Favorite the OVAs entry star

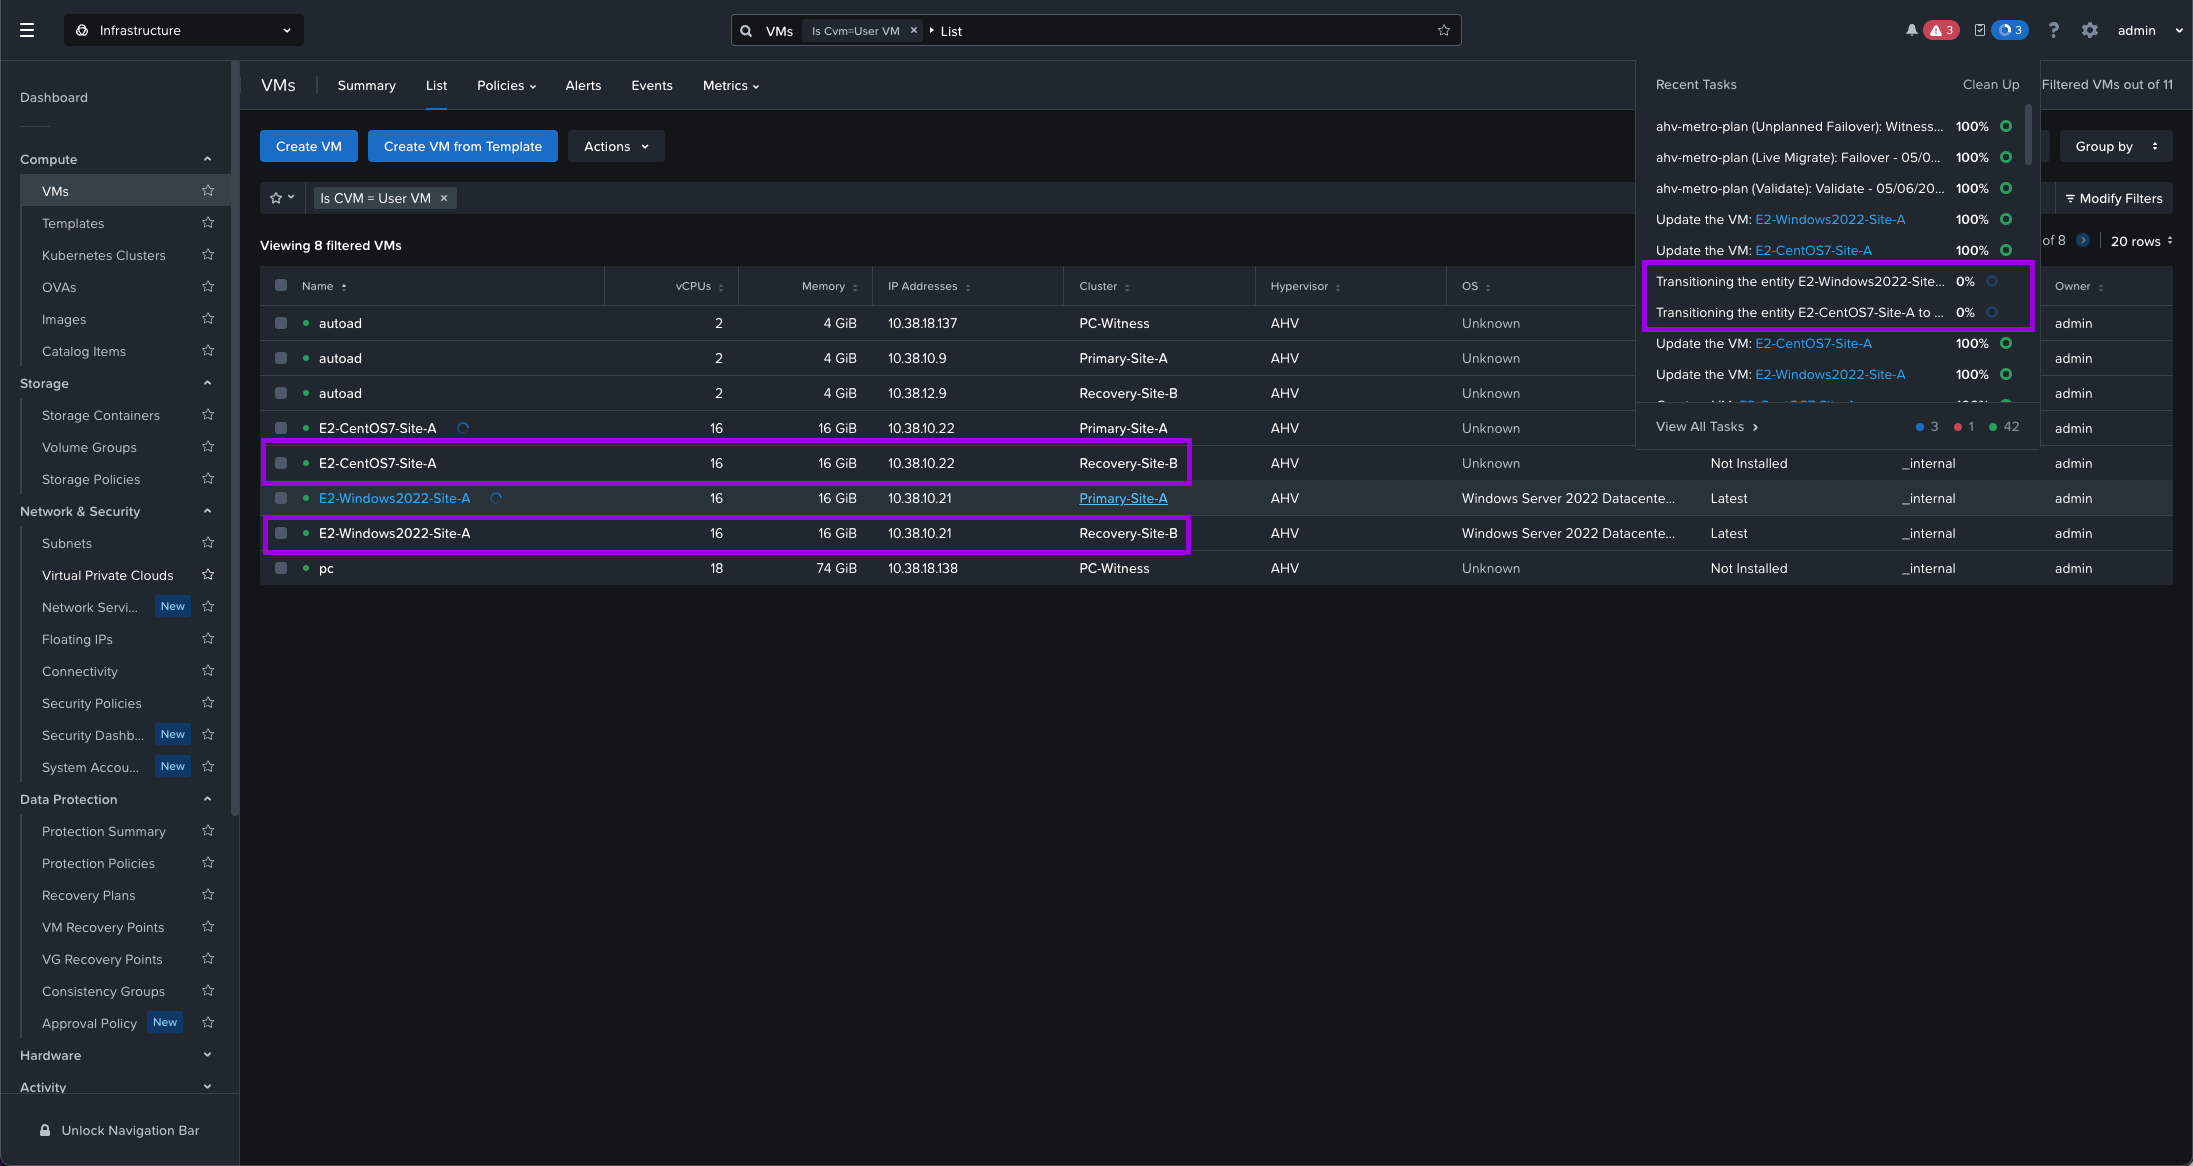(x=208, y=286)
